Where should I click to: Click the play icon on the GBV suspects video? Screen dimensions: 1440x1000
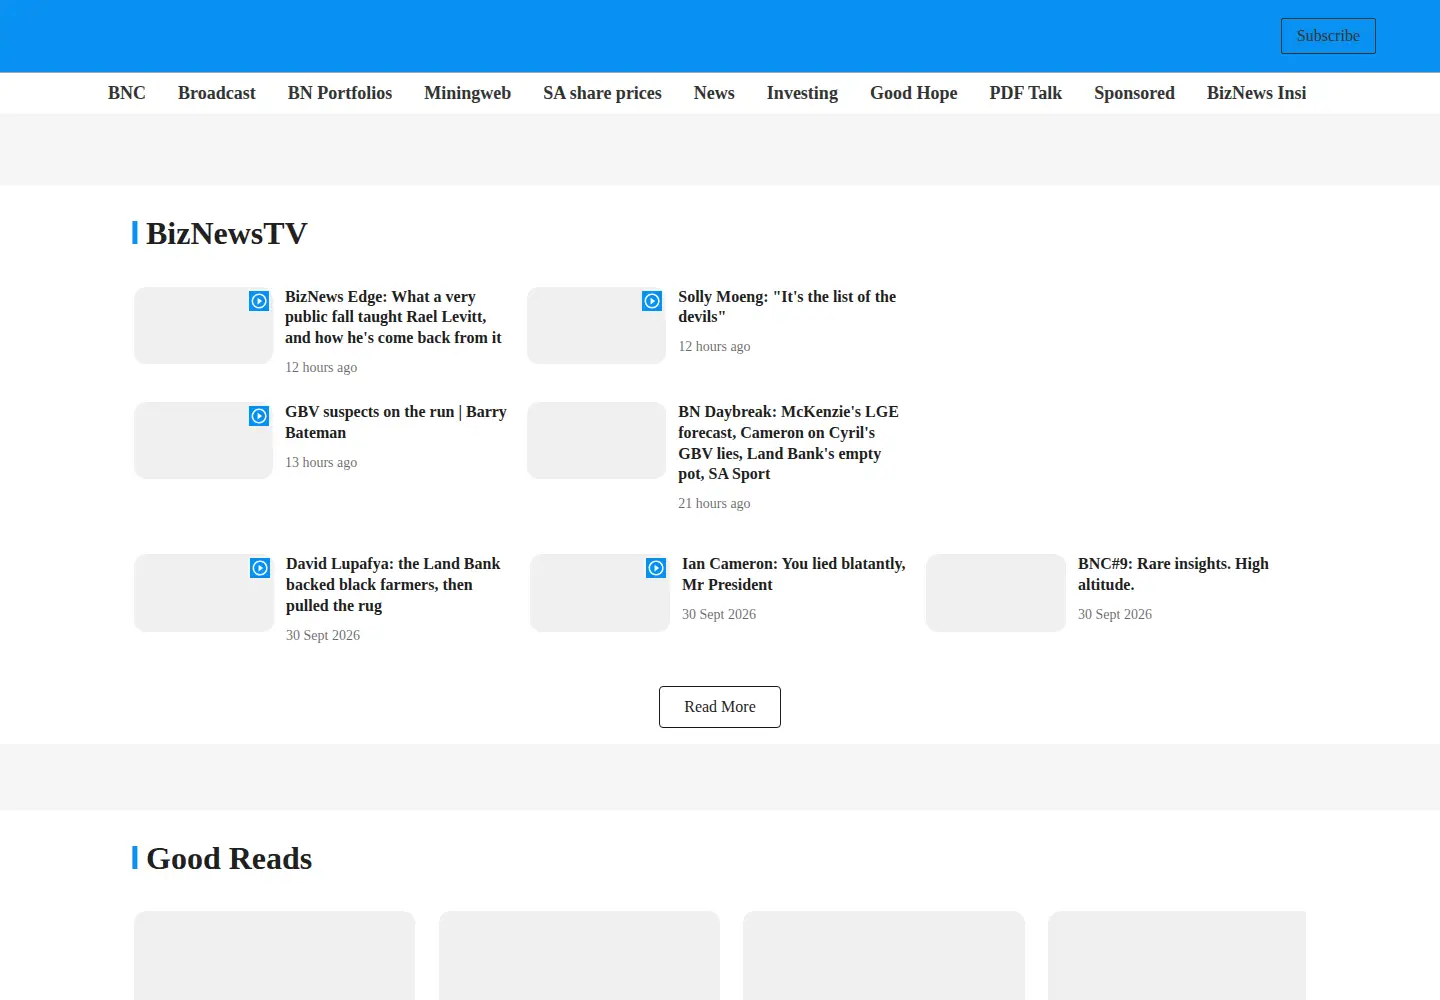259,416
